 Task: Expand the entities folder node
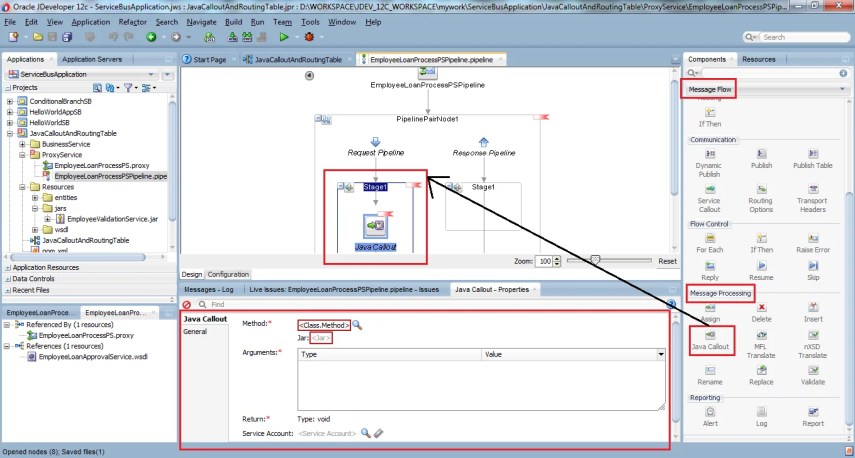(35, 197)
